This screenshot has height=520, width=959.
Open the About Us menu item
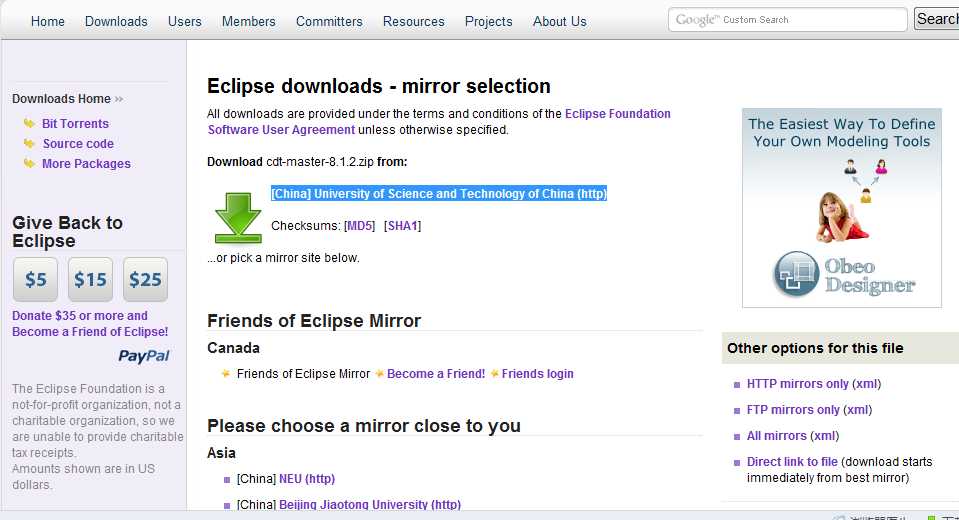coord(560,21)
